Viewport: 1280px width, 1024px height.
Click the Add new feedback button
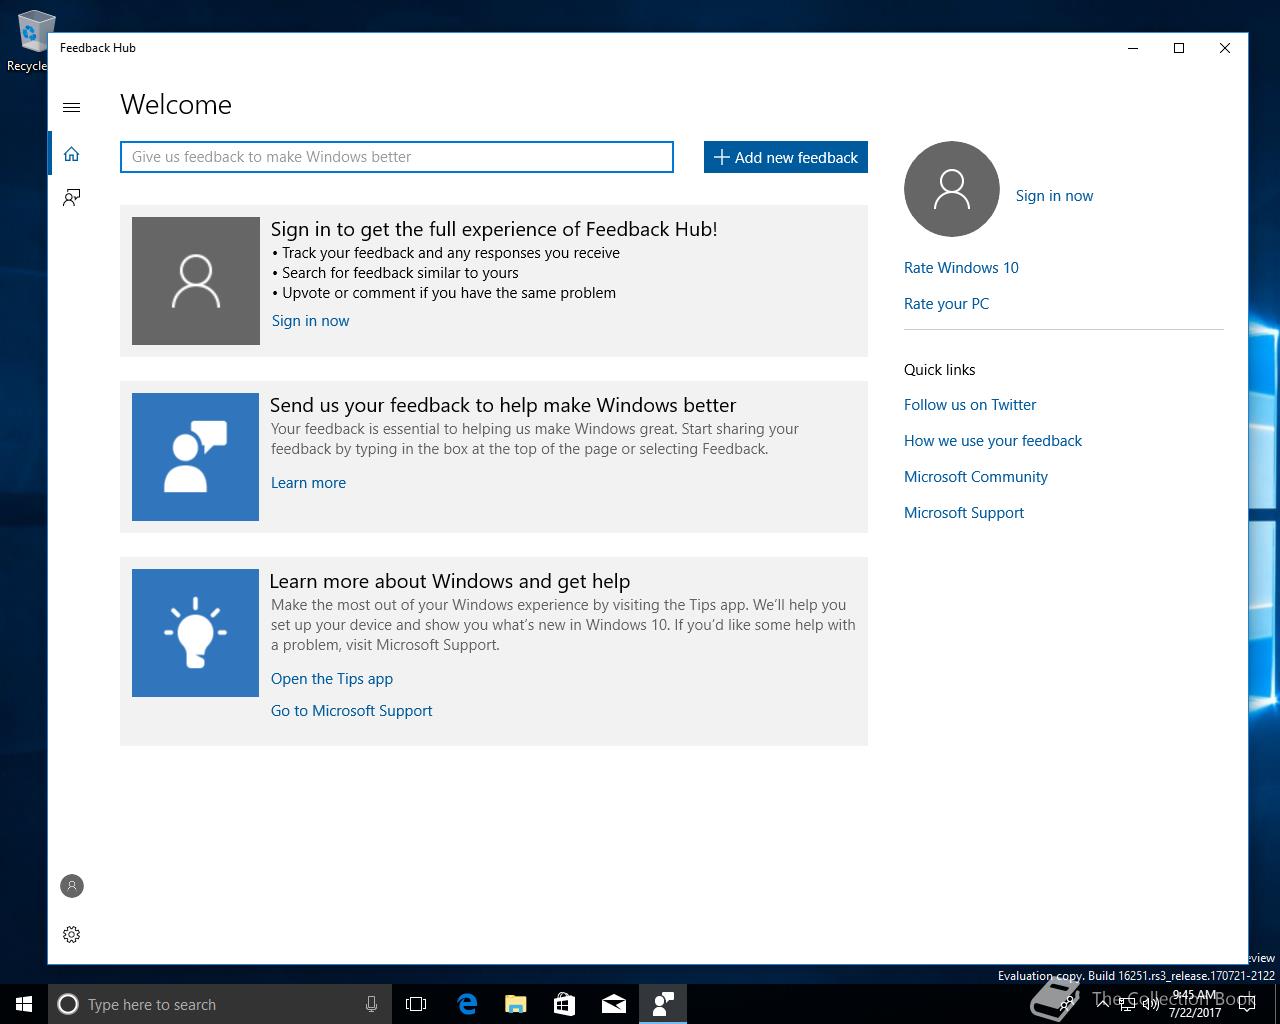786,157
